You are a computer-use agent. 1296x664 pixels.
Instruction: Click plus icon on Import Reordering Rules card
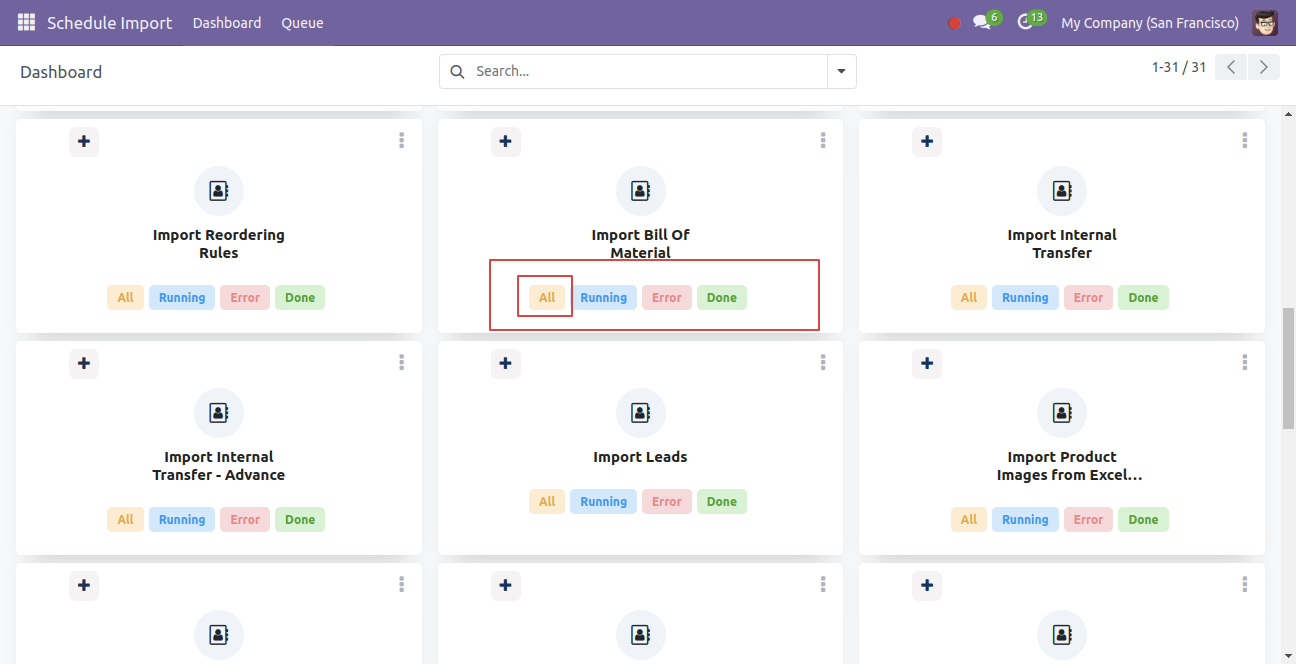[84, 141]
